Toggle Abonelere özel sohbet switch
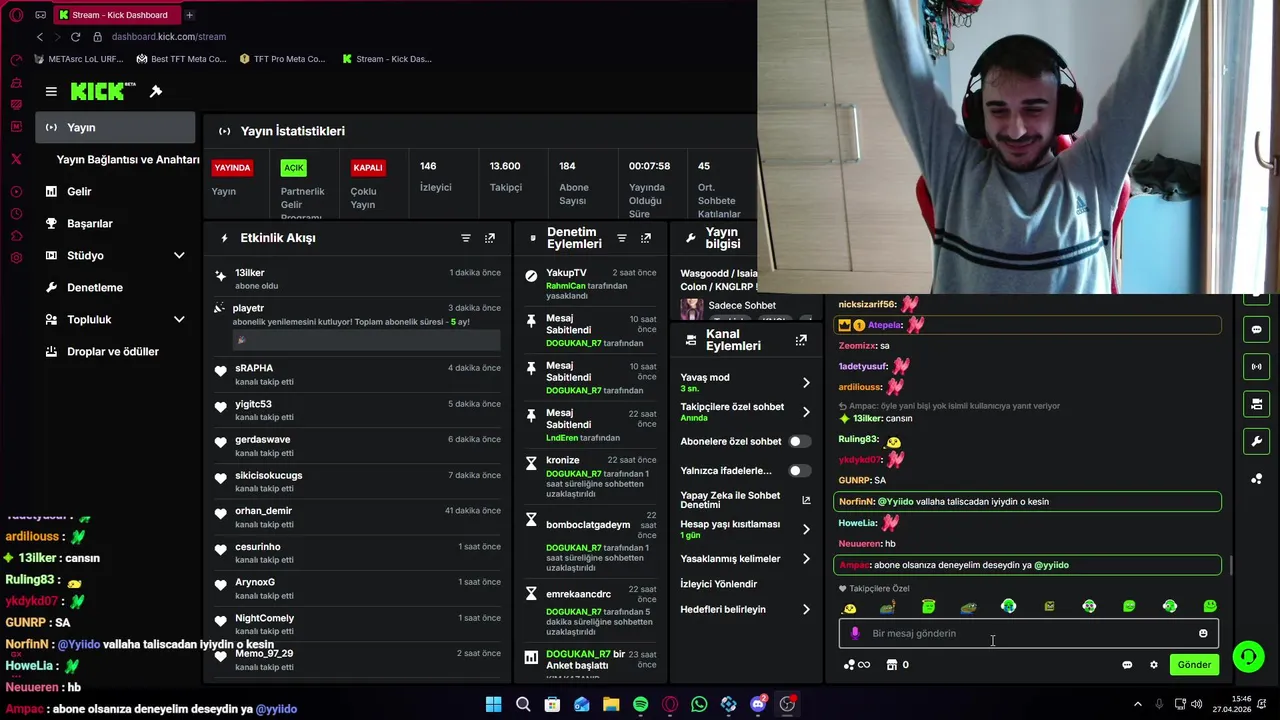 pos(799,441)
